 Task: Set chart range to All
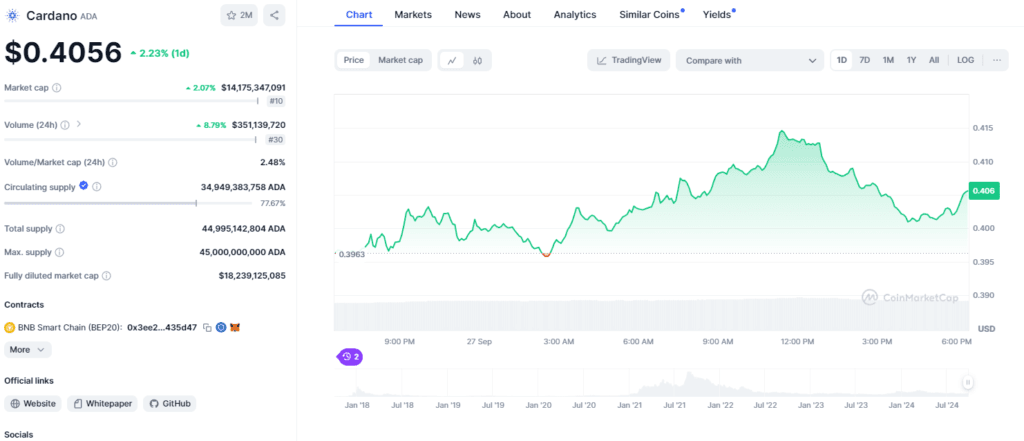934,60
